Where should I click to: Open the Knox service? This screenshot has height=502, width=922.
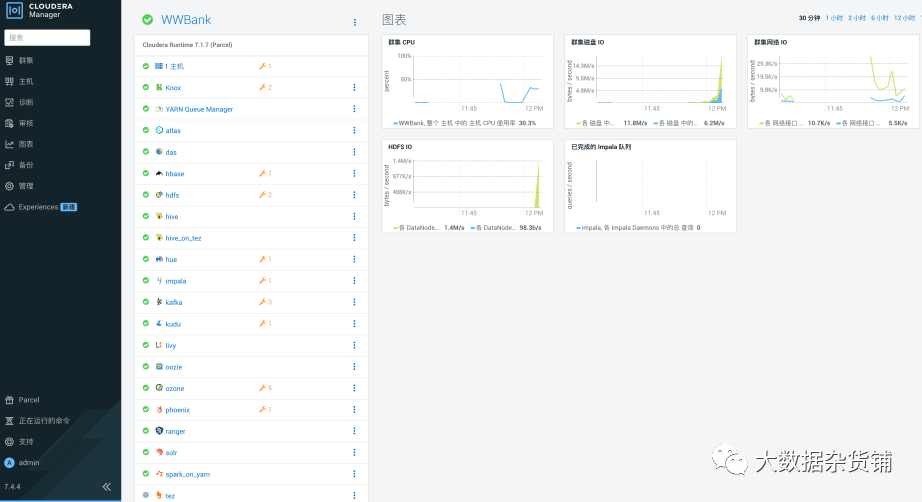(x=173, y=88)
